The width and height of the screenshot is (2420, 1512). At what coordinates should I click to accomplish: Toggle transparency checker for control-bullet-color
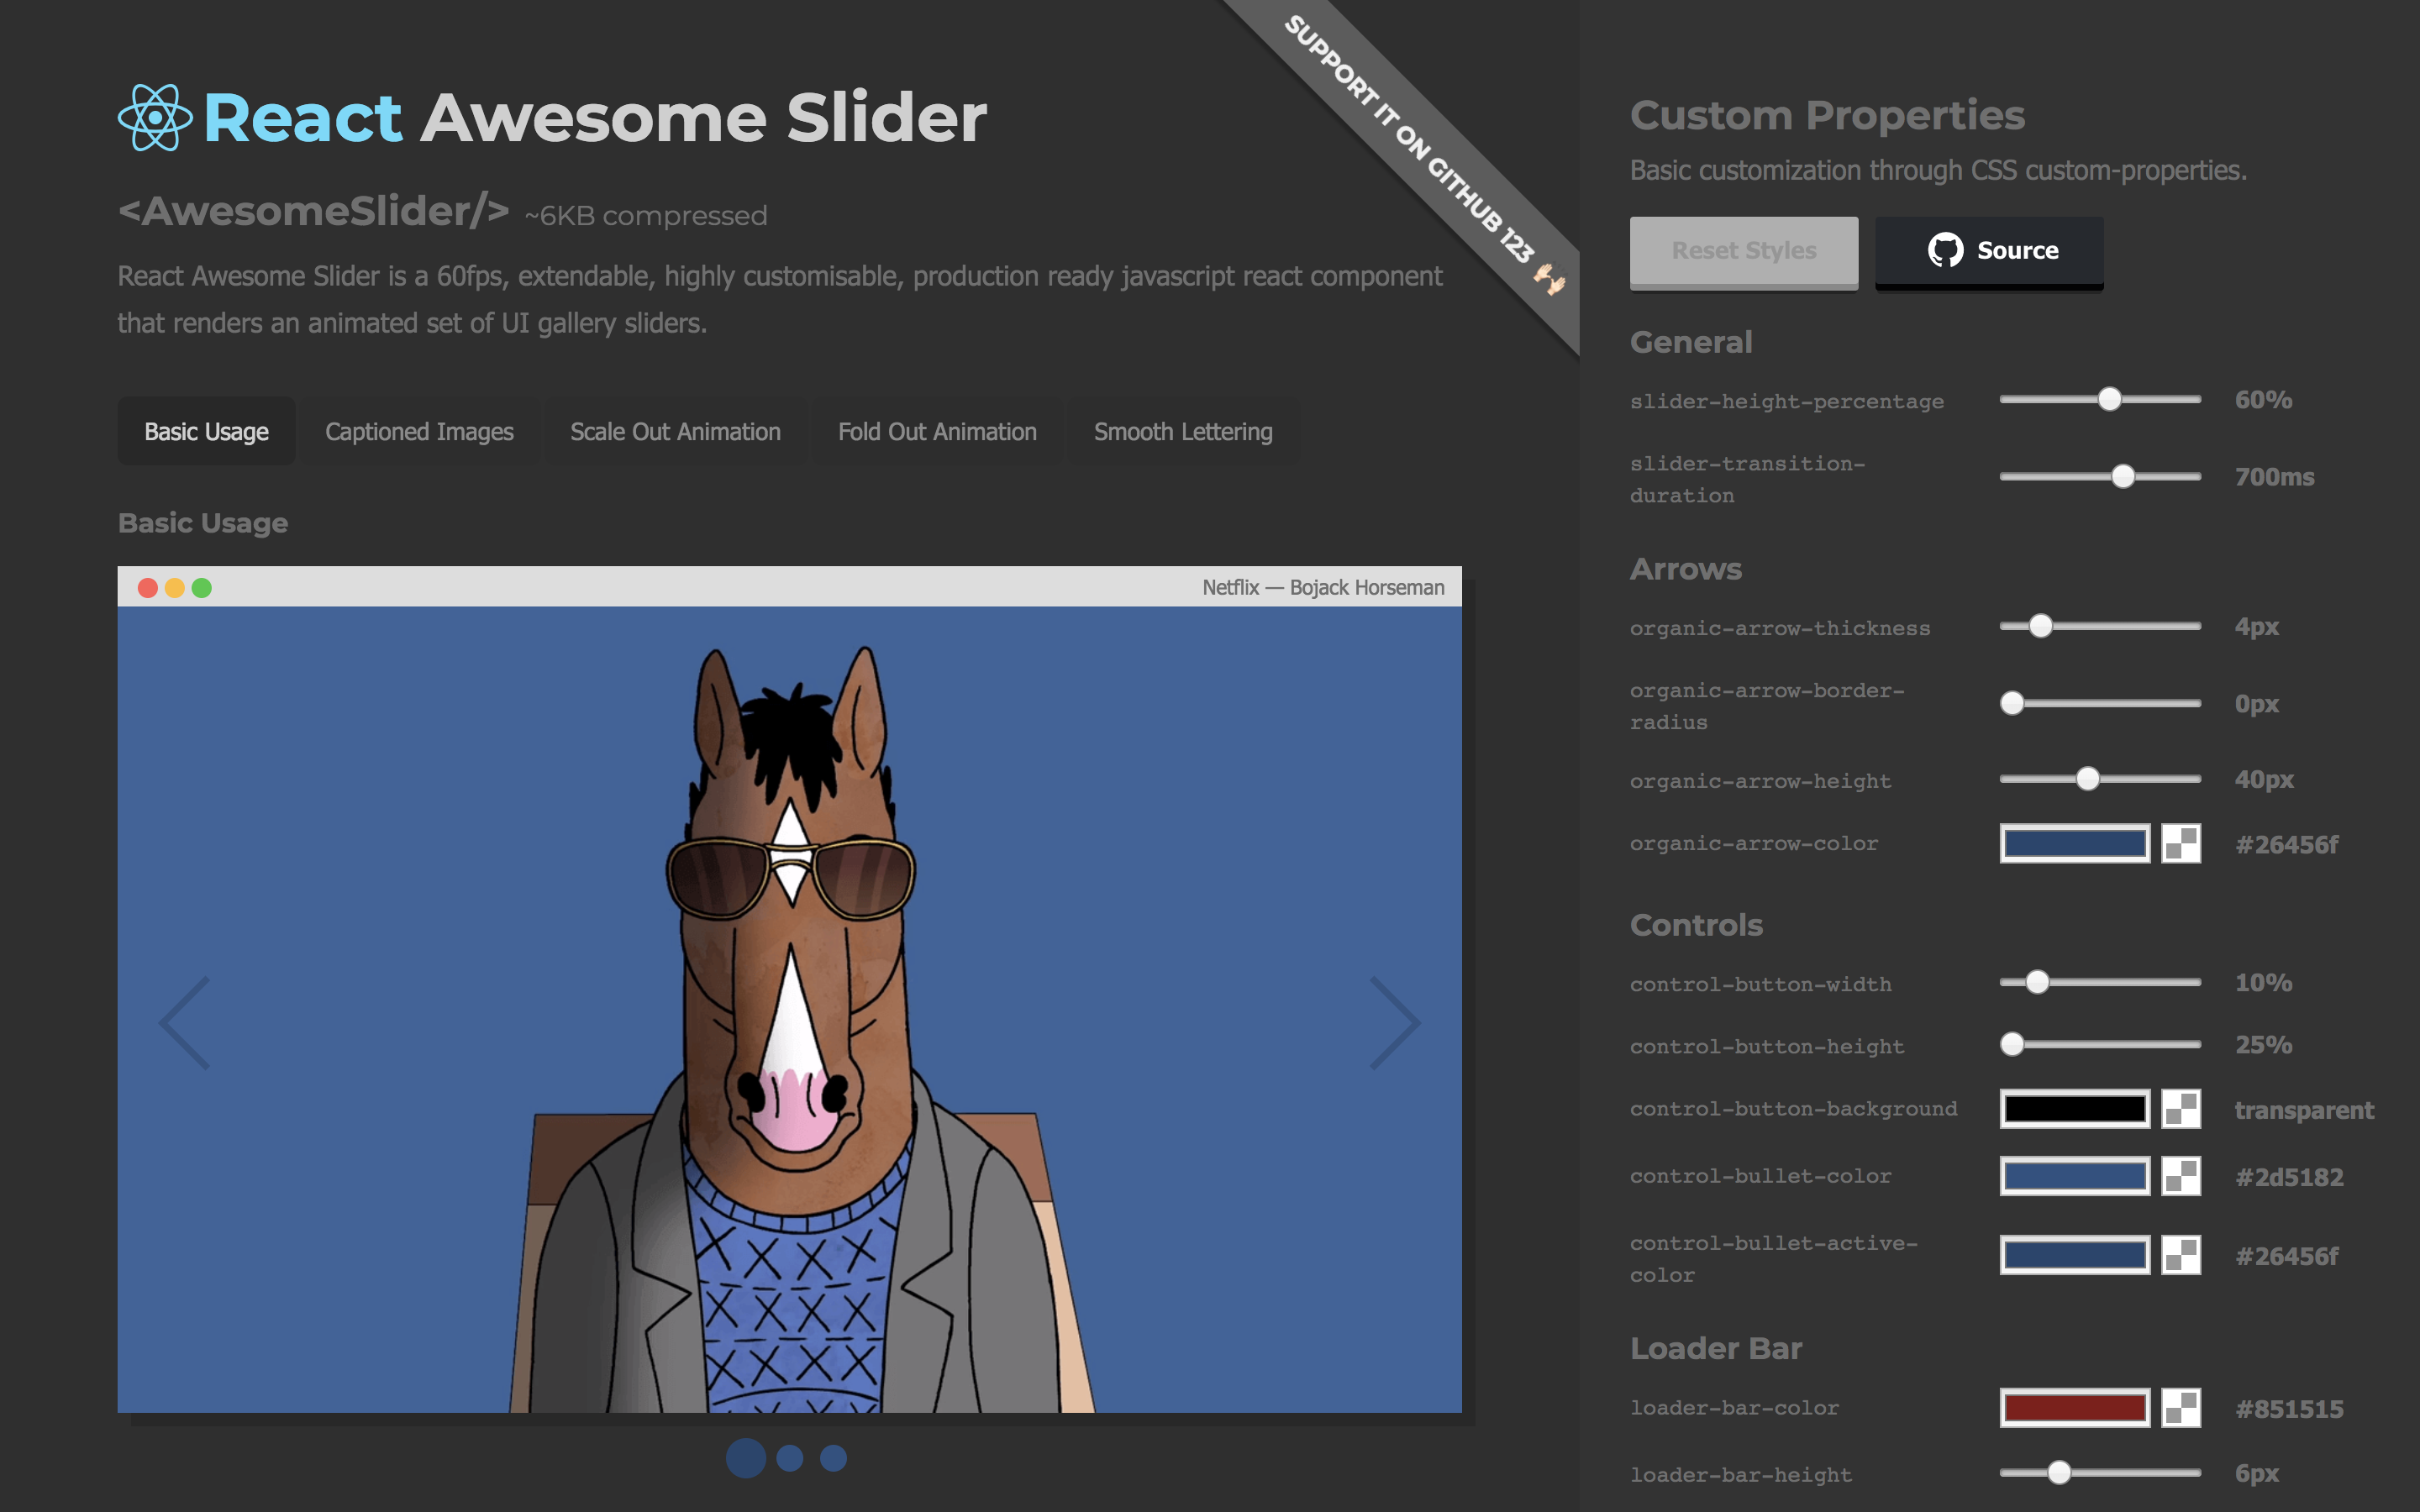[2180, 1176]
